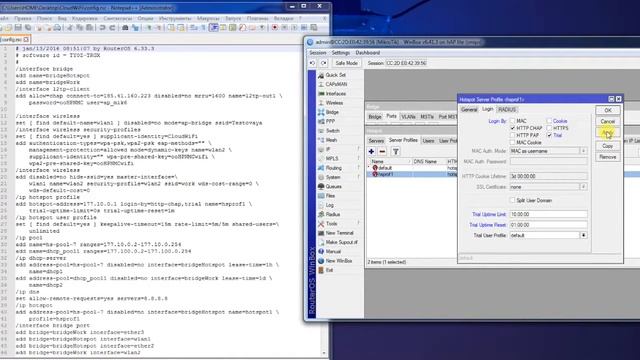This screenshot has height=360, width=640.
Task: Enable HTTP PAP login checkbox
Action: click(x=512, y=135)
